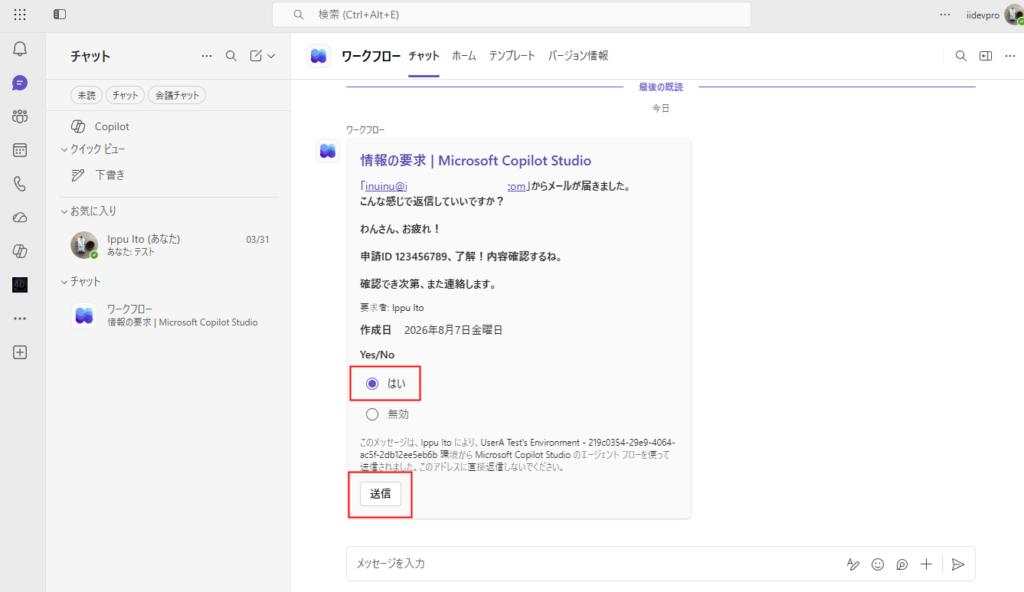Open chat header more options ellipsis
Screen dimensions: 1024x592
[1010, 56]
